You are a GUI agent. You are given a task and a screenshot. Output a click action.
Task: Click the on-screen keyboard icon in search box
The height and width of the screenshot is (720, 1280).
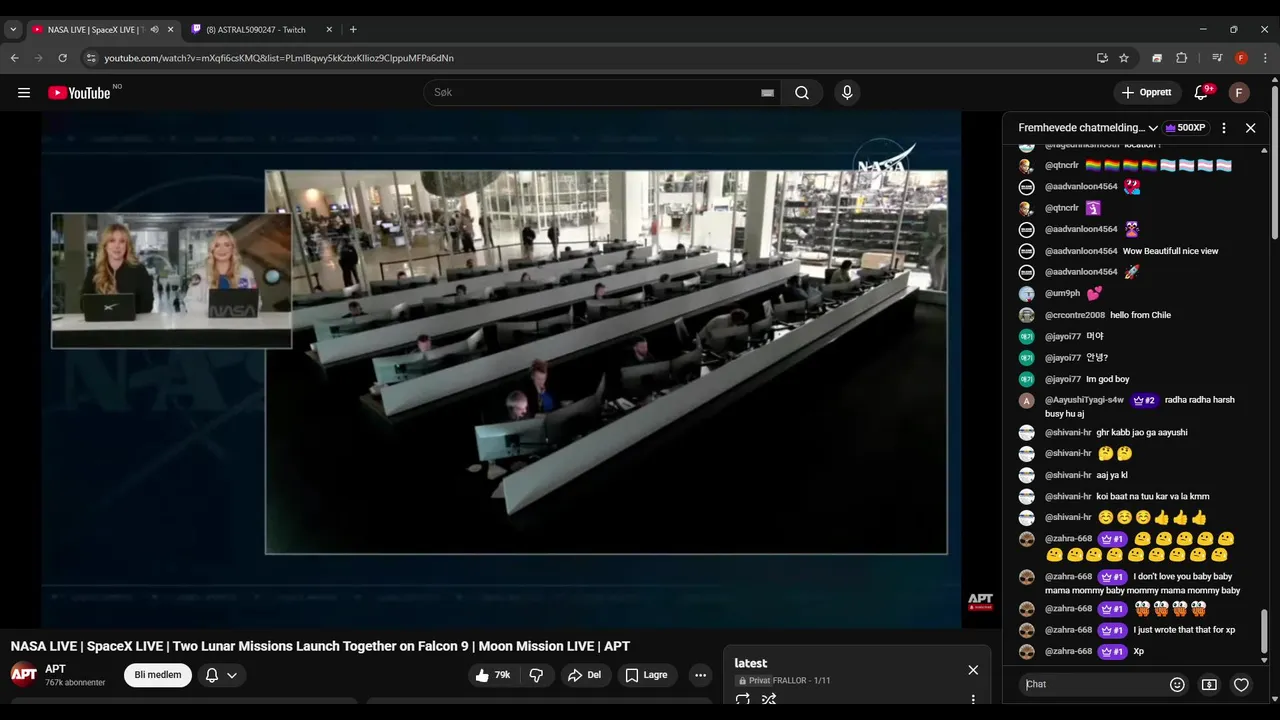[x=767, y=93]
